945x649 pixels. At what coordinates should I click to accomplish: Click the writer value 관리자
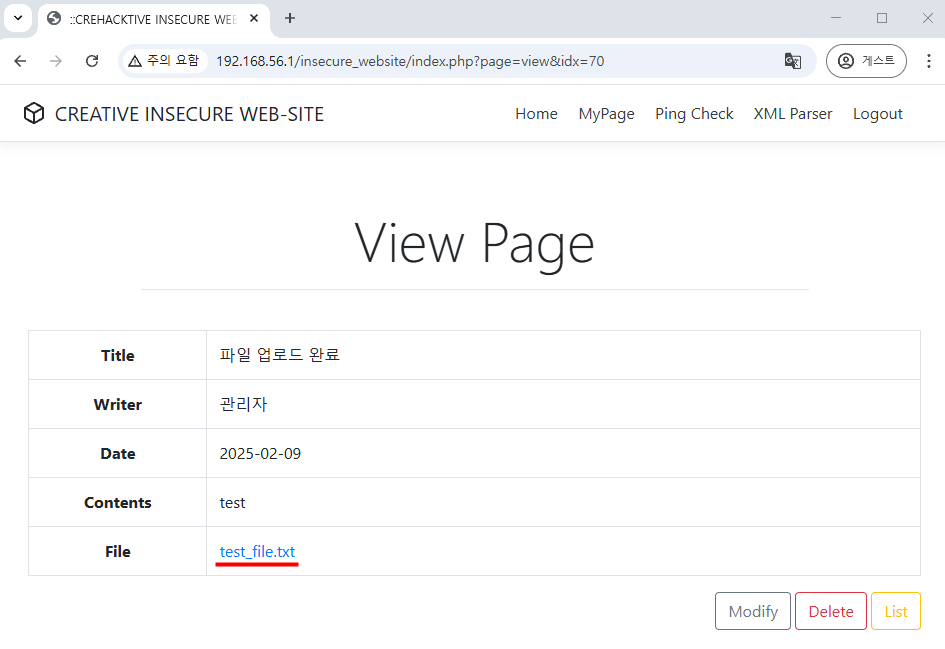(243, 404)
